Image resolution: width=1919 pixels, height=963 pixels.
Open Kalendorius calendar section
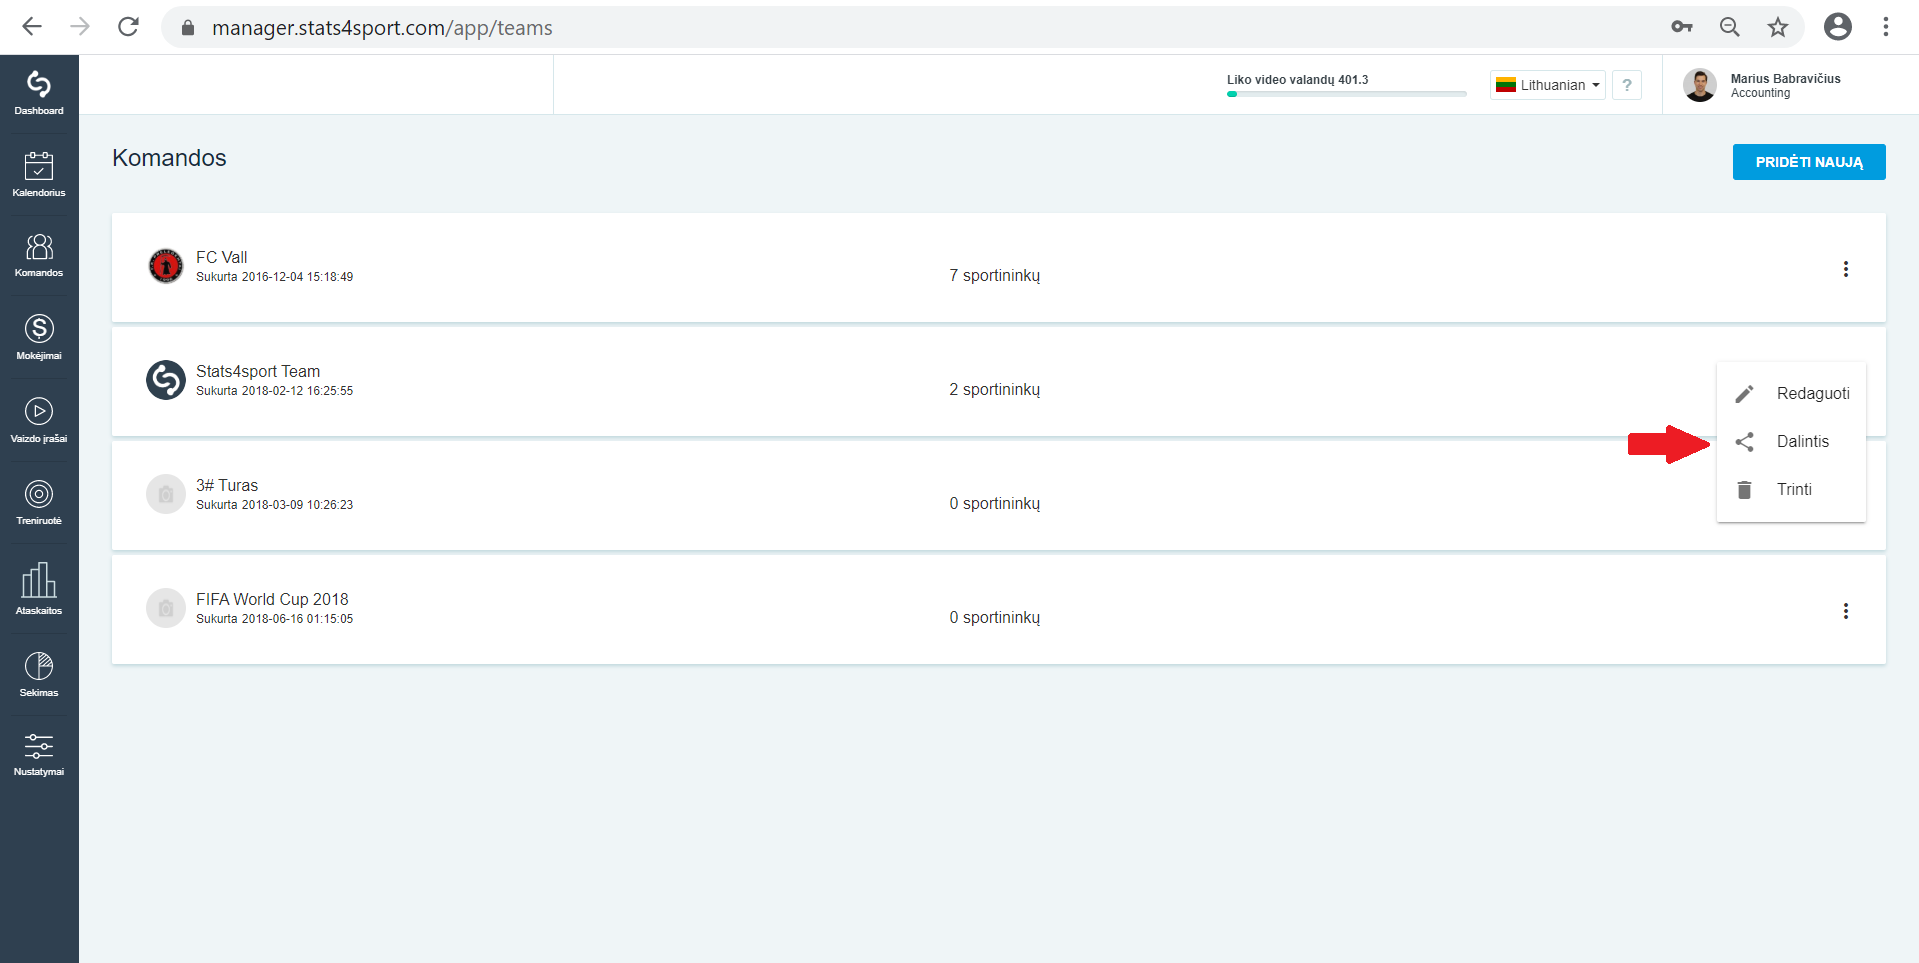coord(39,174)
